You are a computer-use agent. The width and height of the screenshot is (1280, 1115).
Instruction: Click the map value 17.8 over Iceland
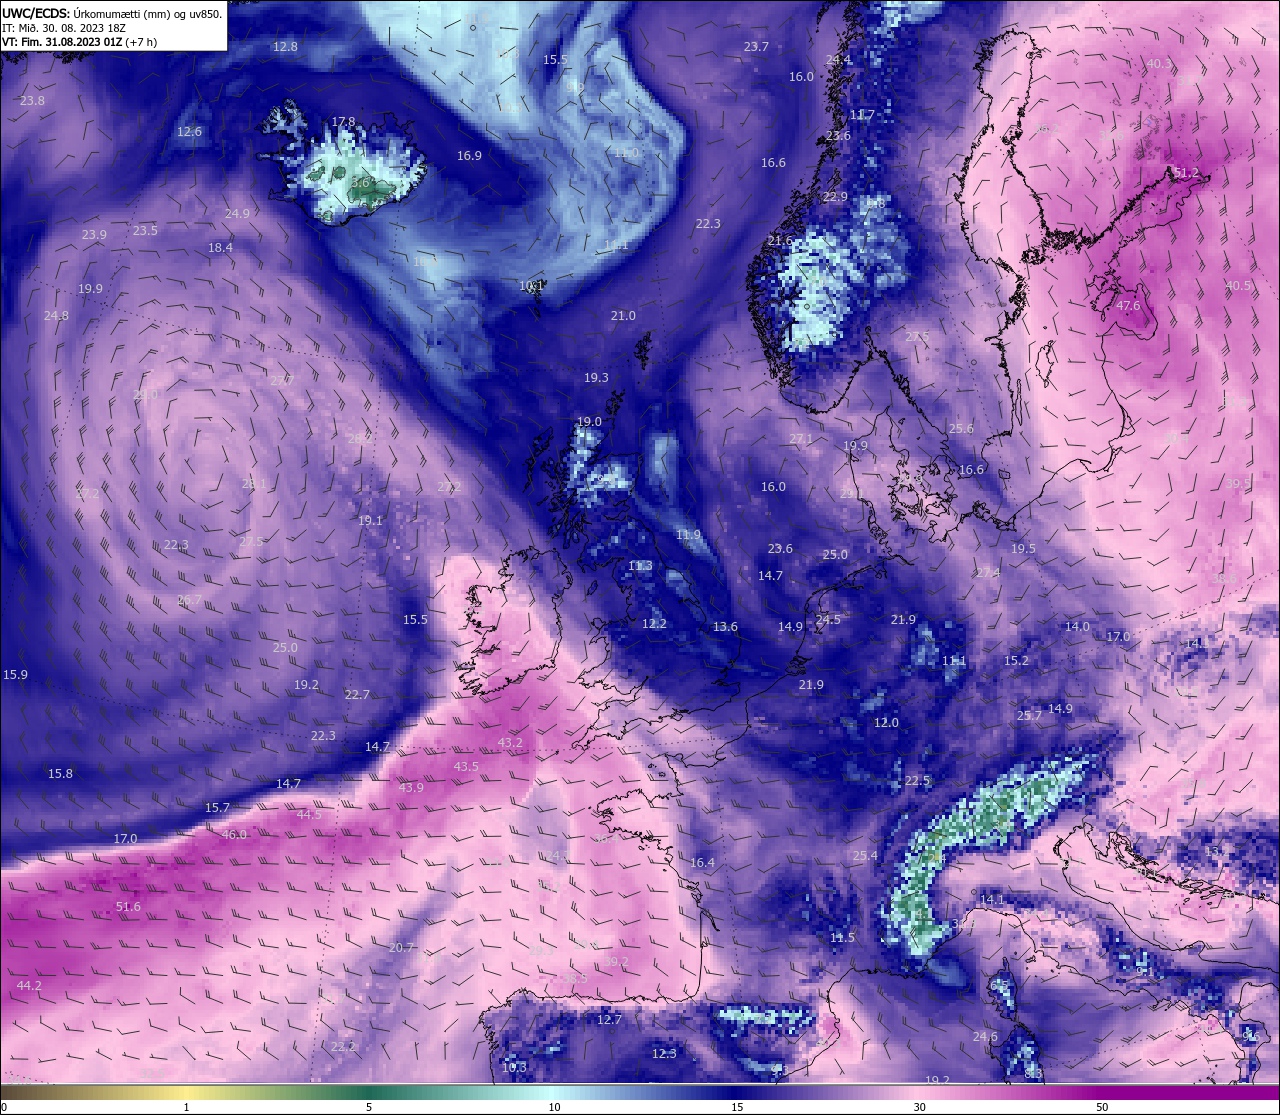343,122
